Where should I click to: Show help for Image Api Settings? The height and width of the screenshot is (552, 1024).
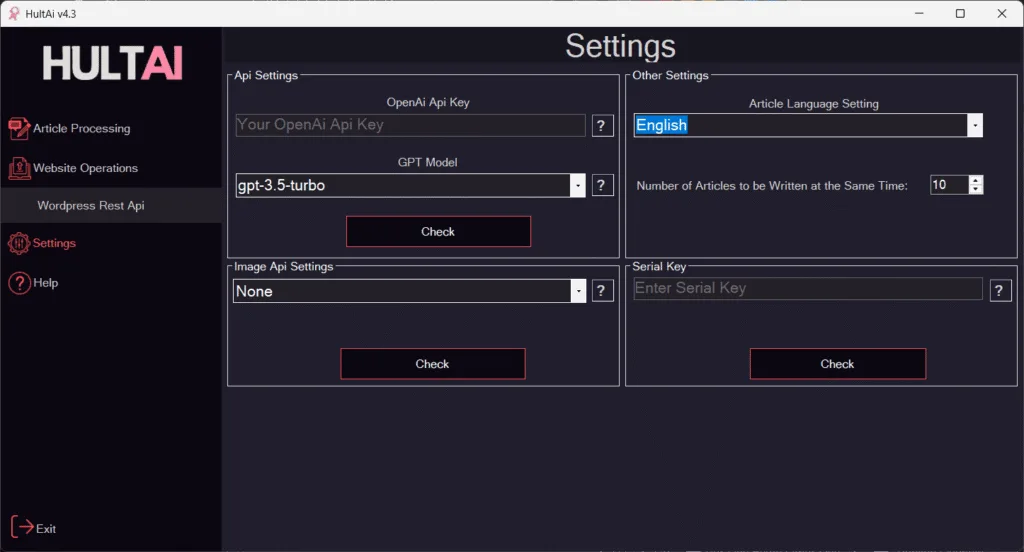(602, 291)
